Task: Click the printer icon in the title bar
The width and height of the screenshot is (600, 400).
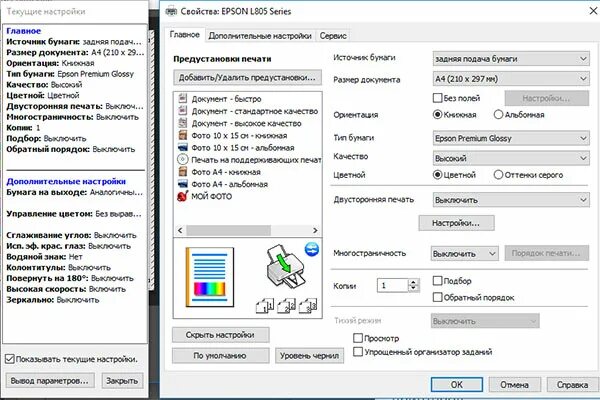Action: (171, 11)
